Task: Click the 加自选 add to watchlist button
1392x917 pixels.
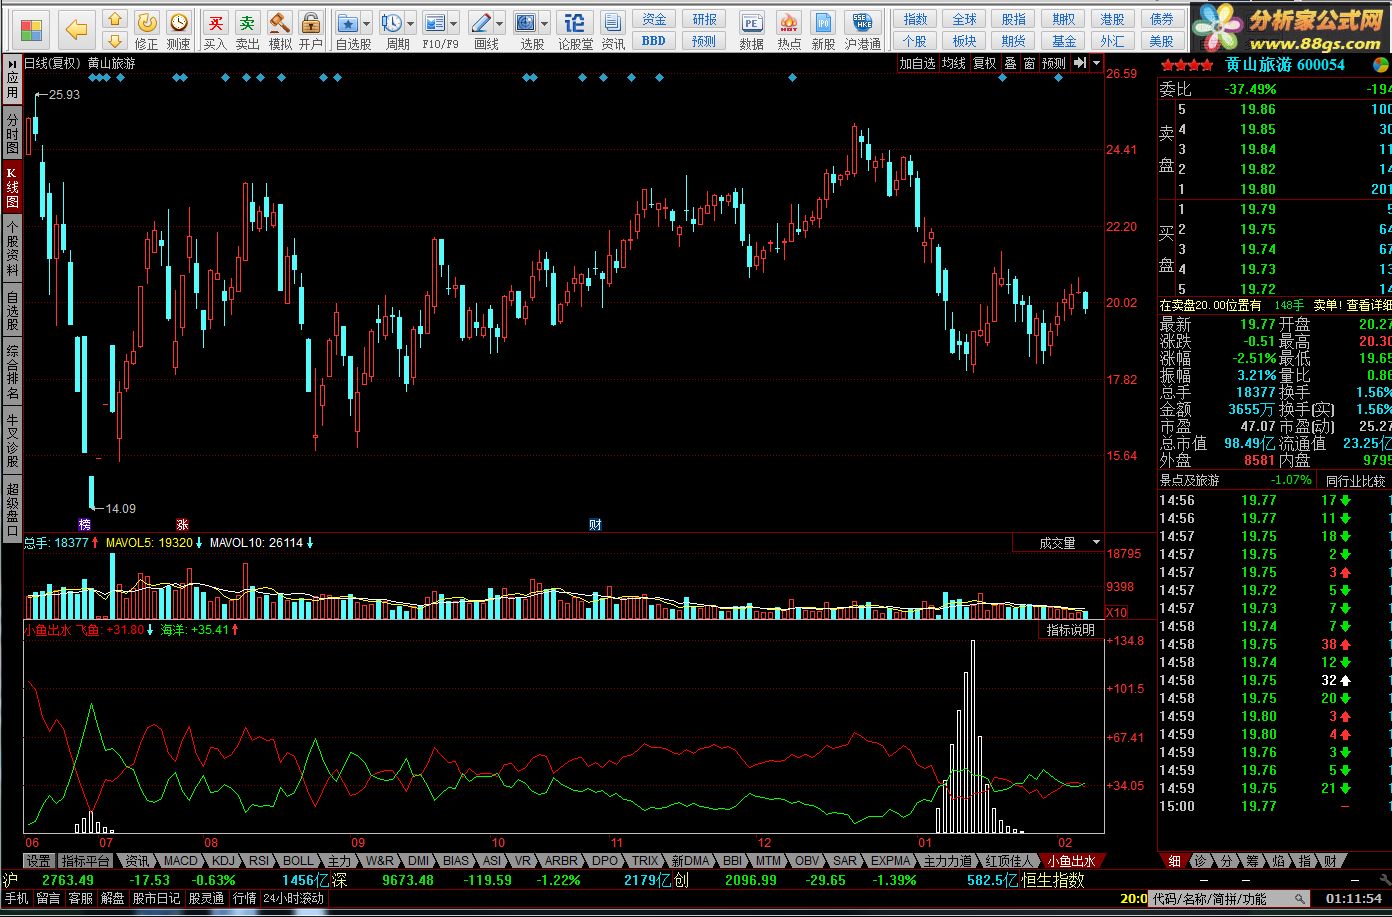Action: (917, 63)
